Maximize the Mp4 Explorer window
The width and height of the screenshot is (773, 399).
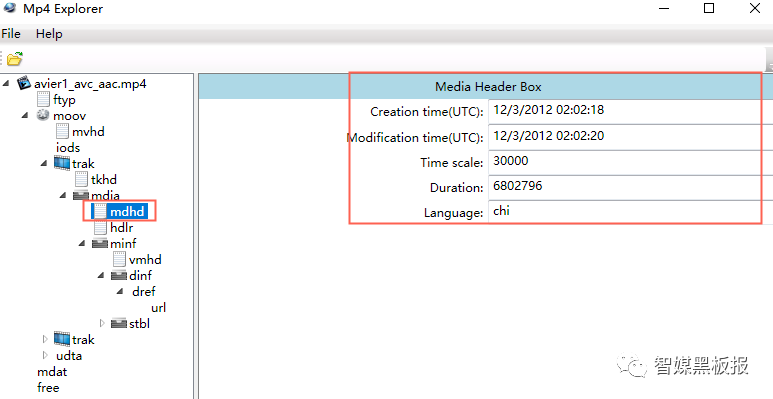coord(709,8)
